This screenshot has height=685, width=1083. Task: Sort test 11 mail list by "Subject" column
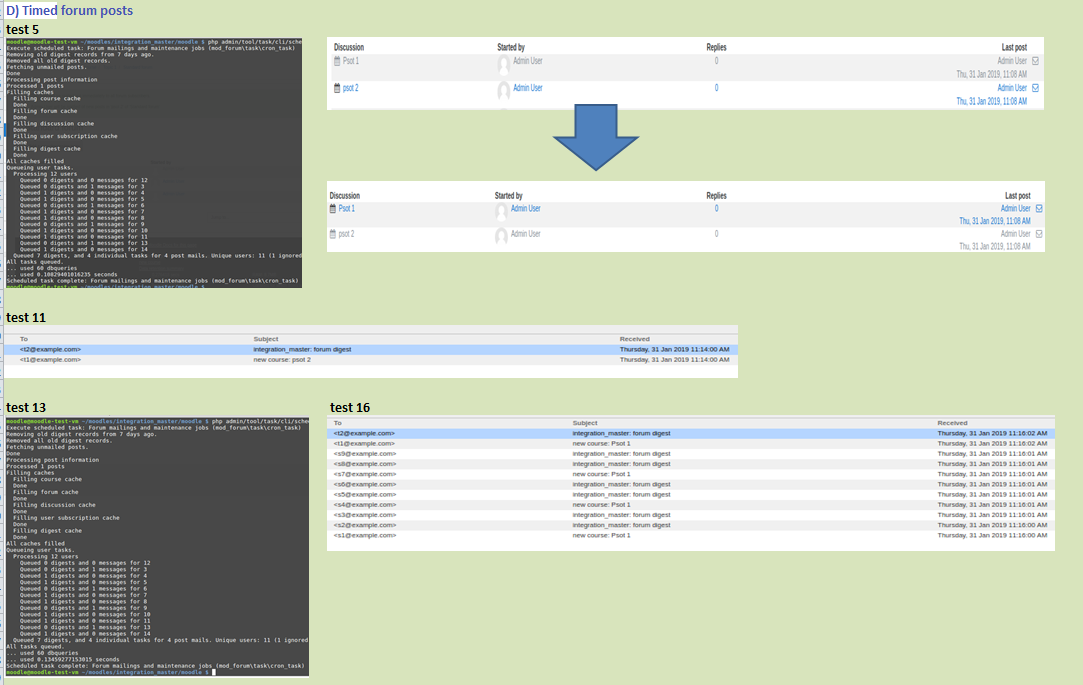tap(266, 339)
